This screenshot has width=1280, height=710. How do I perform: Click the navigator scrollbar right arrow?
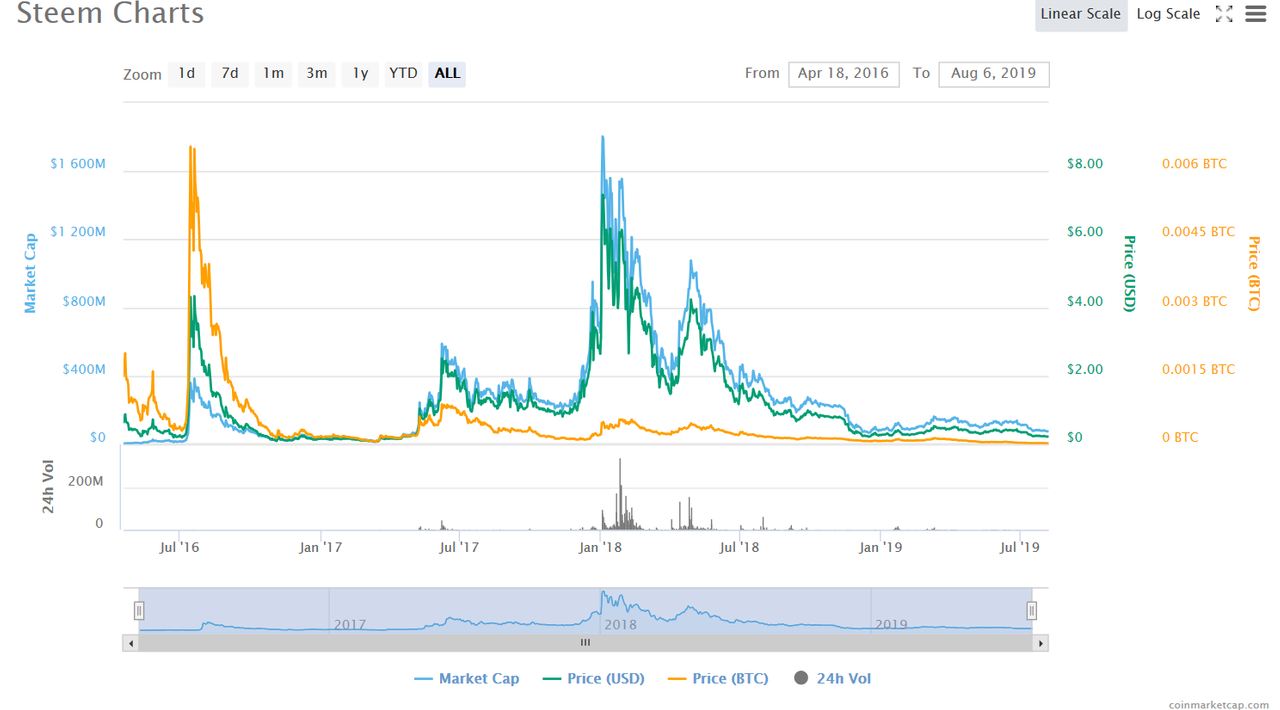tap(1041, 643)
